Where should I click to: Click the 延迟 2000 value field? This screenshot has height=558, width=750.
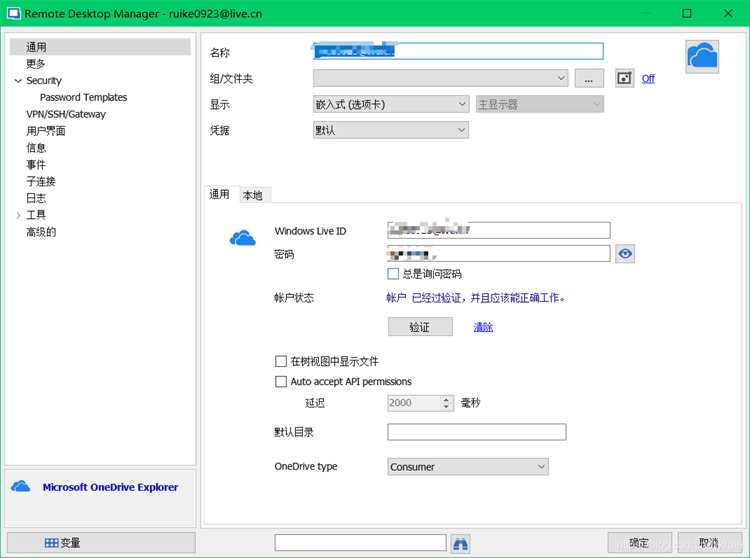pyautogui.click(x=414, y=403)
